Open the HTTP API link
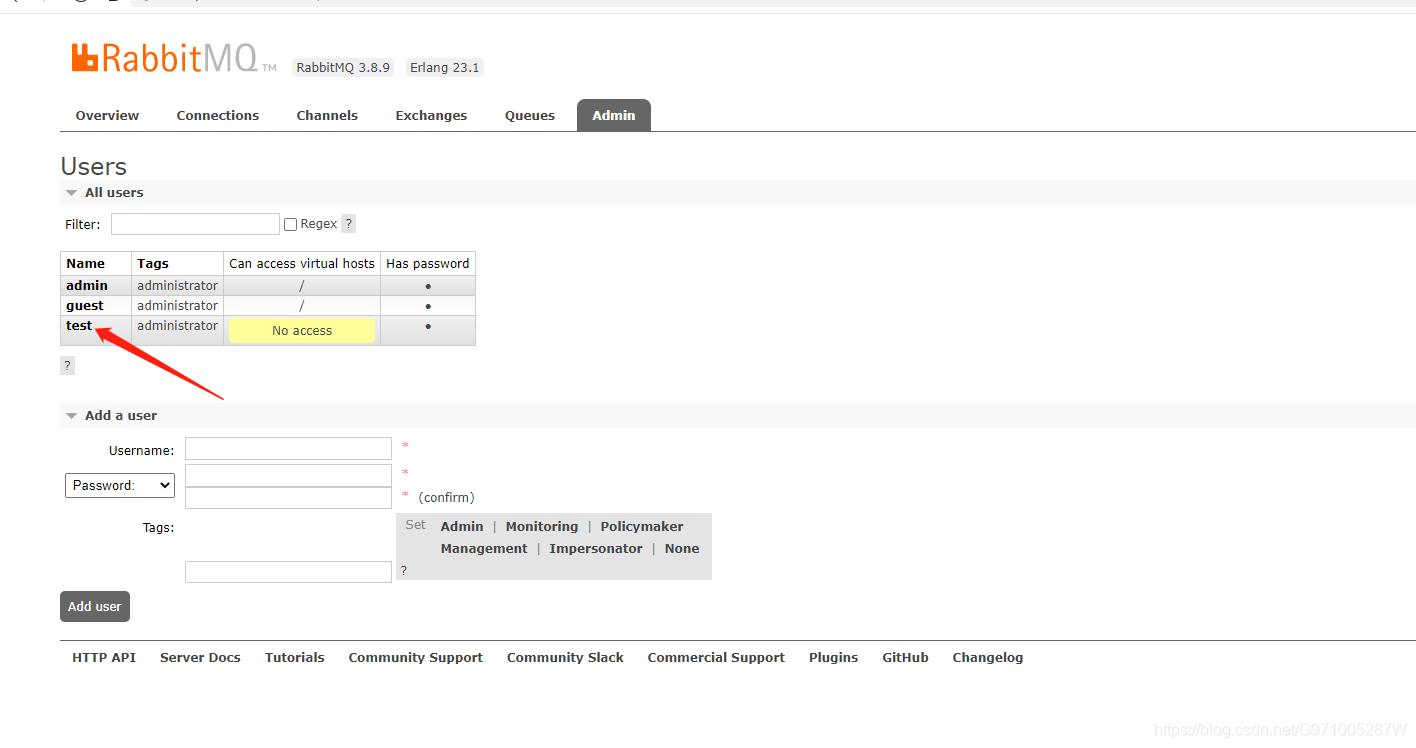Screen dimensions: 1416x748 103,657
